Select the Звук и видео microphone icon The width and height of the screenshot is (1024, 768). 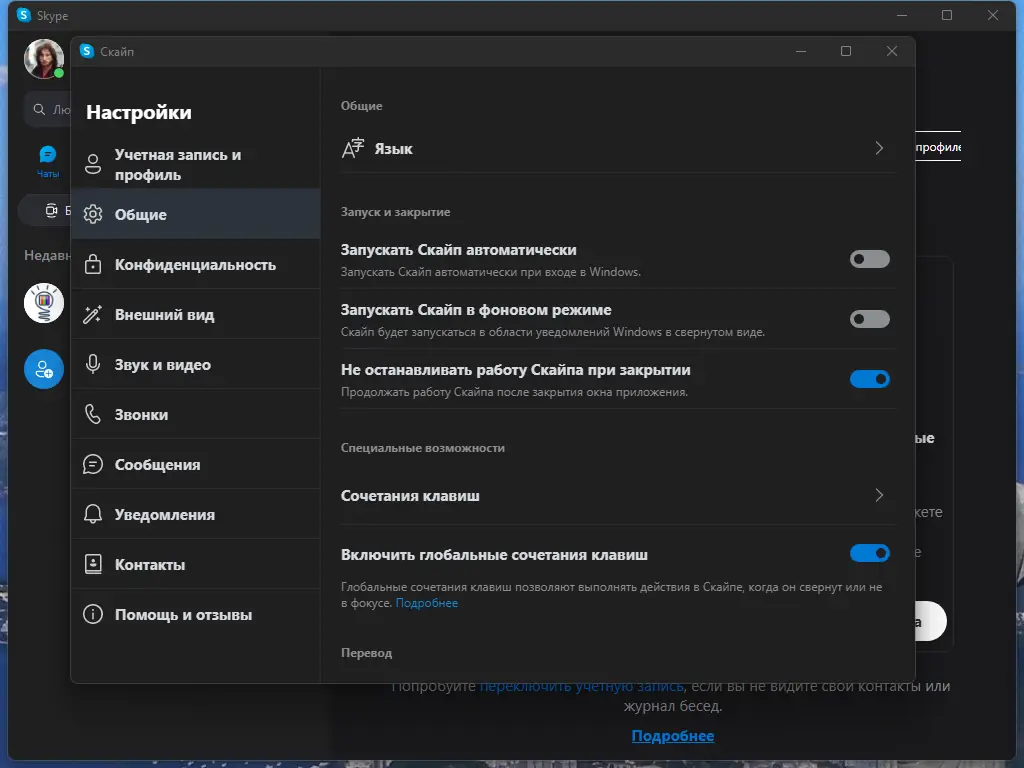[92, 364]
